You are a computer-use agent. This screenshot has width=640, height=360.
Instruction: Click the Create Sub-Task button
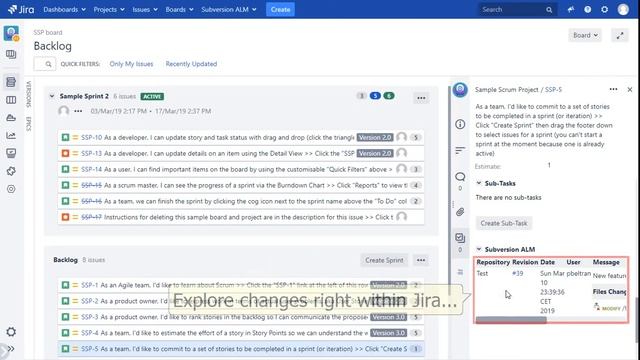504,223
